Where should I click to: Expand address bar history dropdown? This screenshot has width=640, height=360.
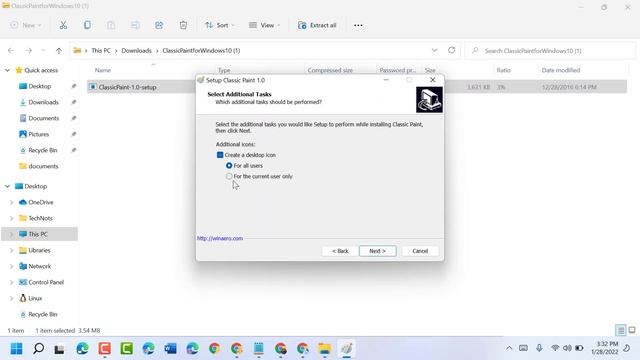(435, 50)
